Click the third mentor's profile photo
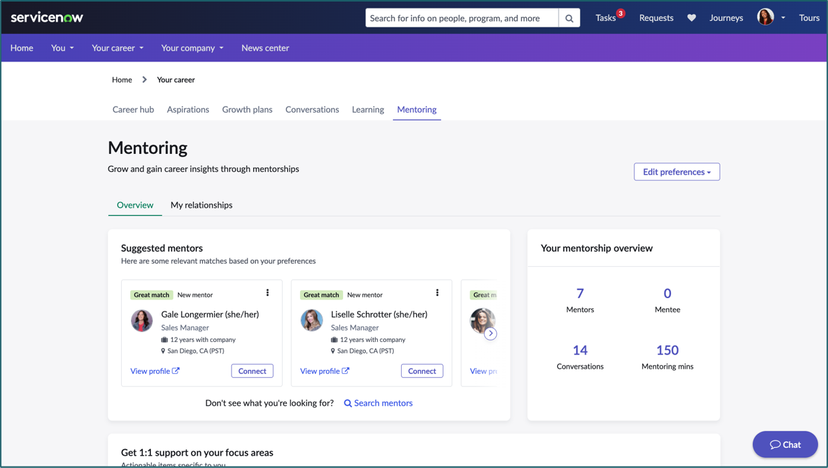This screenshot has width=828, height=468. click(x=482, y=321)
